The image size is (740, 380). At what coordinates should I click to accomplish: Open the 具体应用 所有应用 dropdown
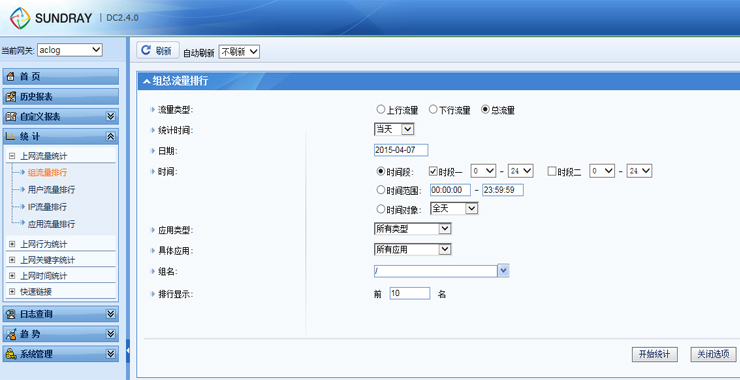click(412, 249)
